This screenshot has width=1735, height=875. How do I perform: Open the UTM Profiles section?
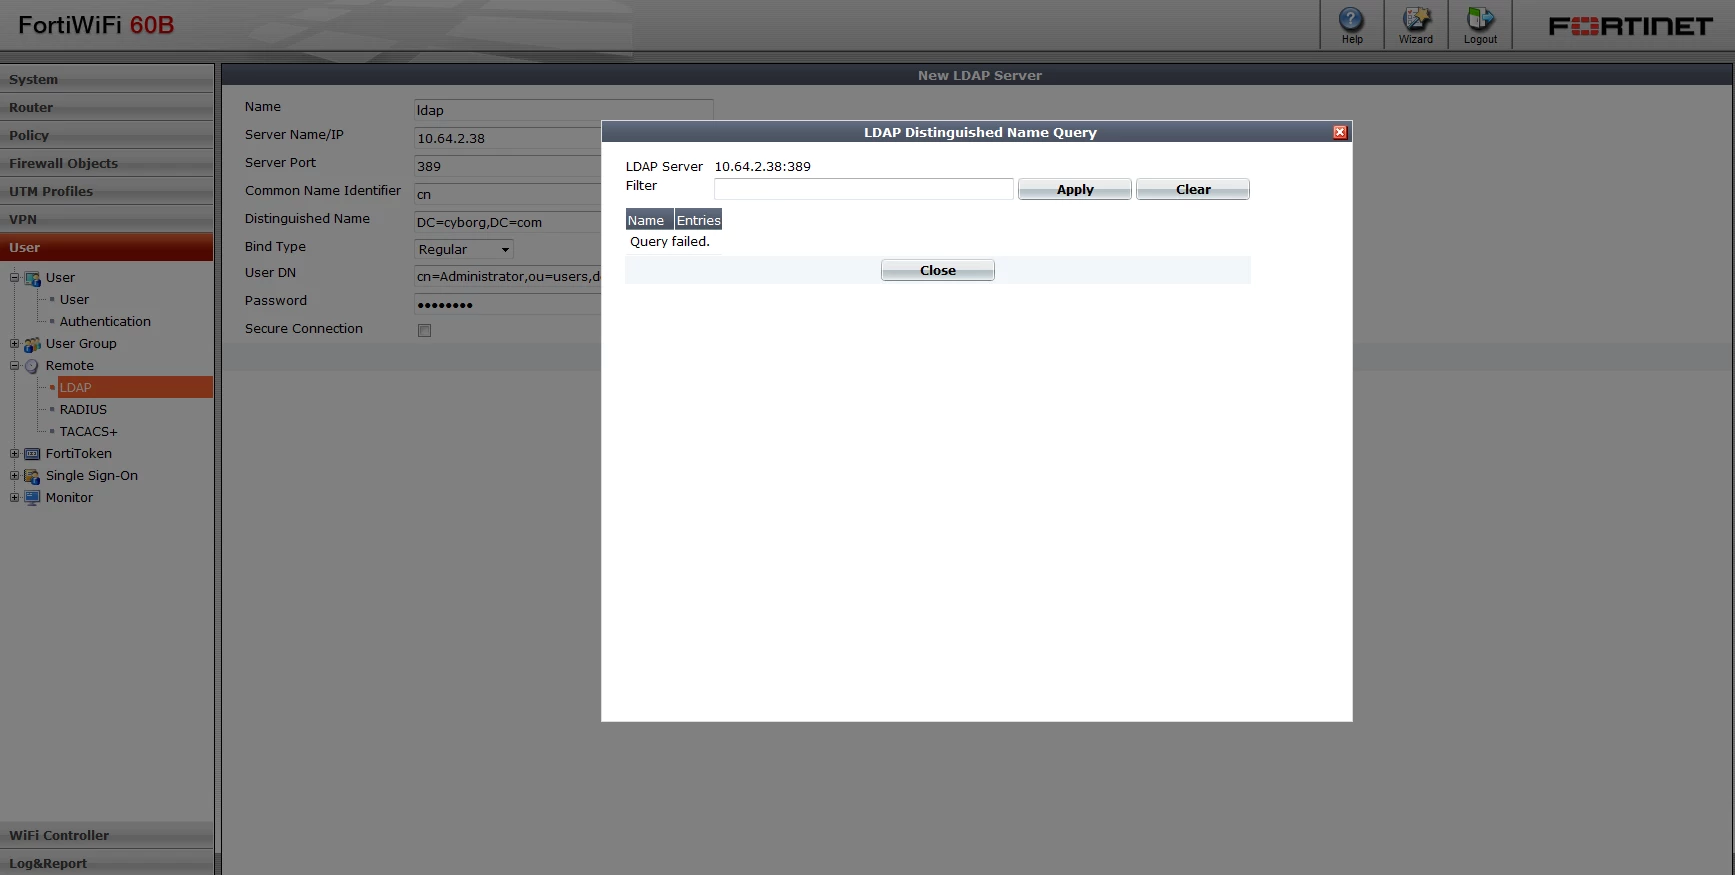[x=107, y=191]
